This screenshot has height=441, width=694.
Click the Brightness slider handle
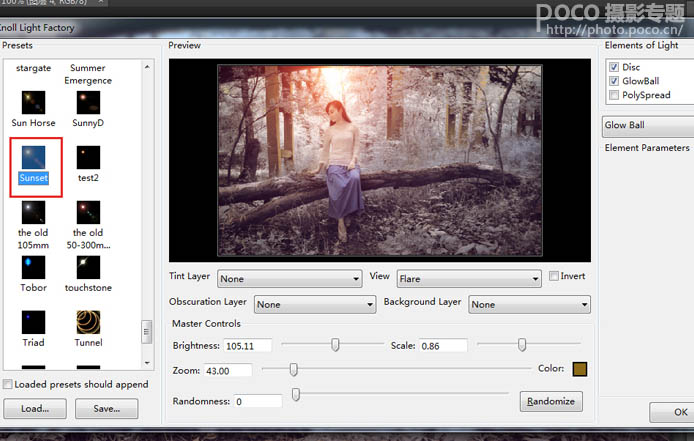[x=335, y=344]
